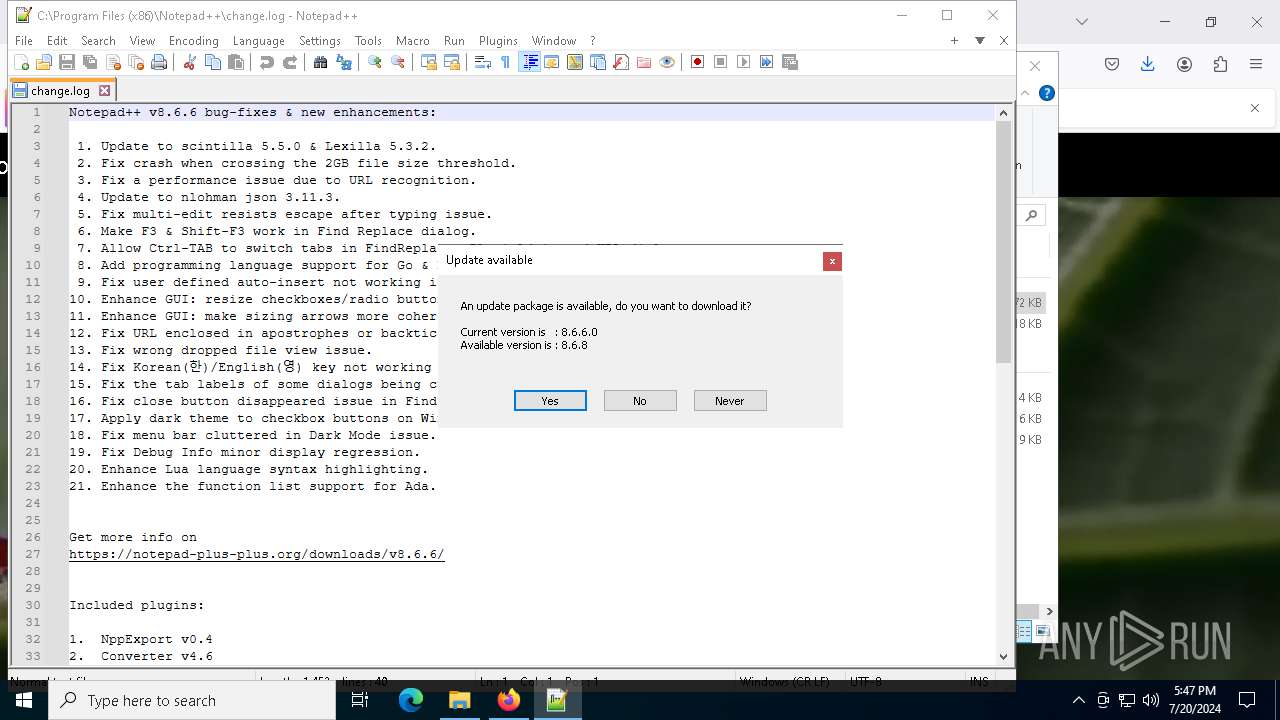Open the notepad-plus-plus.org downloads link
1280x720 pixels.
(256, 554)
